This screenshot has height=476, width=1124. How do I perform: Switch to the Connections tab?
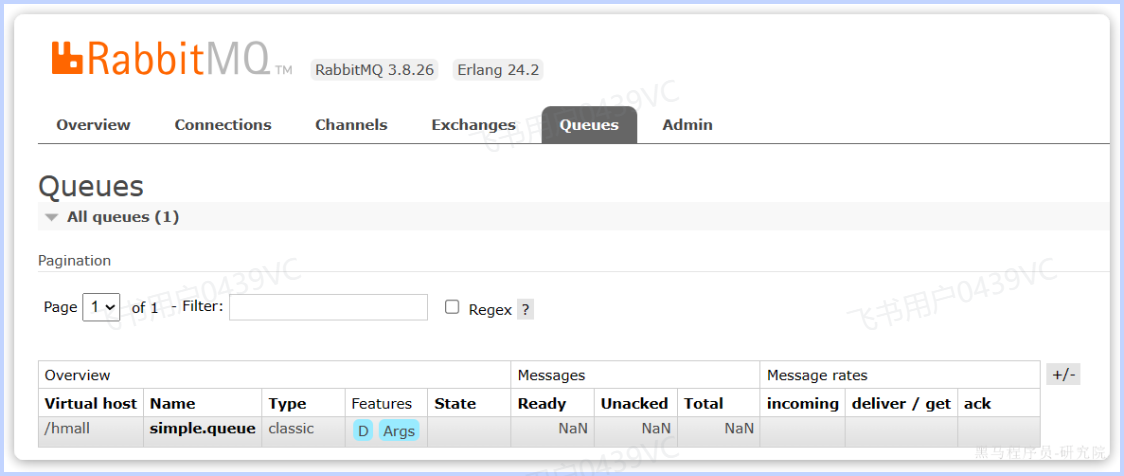[223, 125]
